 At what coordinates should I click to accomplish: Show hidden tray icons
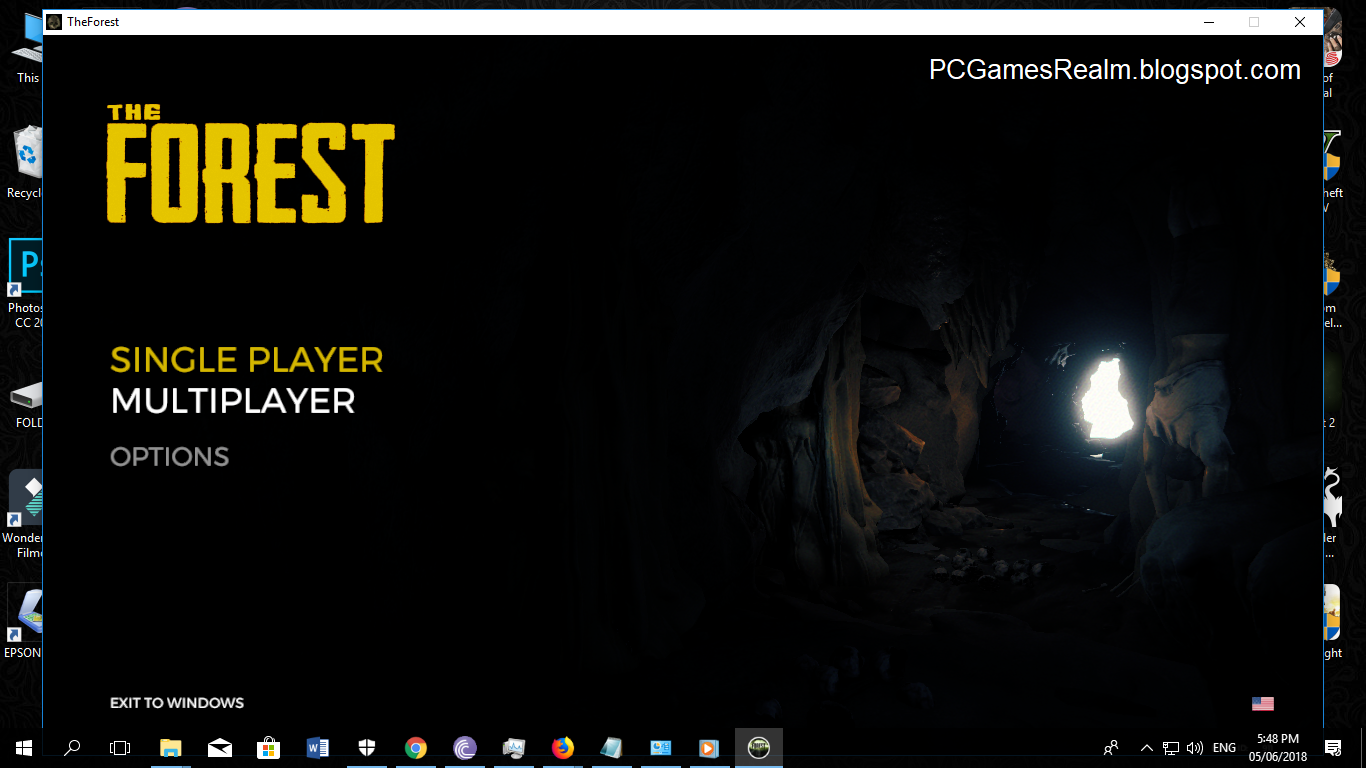pyautogui.click(x=1146, y=748)
